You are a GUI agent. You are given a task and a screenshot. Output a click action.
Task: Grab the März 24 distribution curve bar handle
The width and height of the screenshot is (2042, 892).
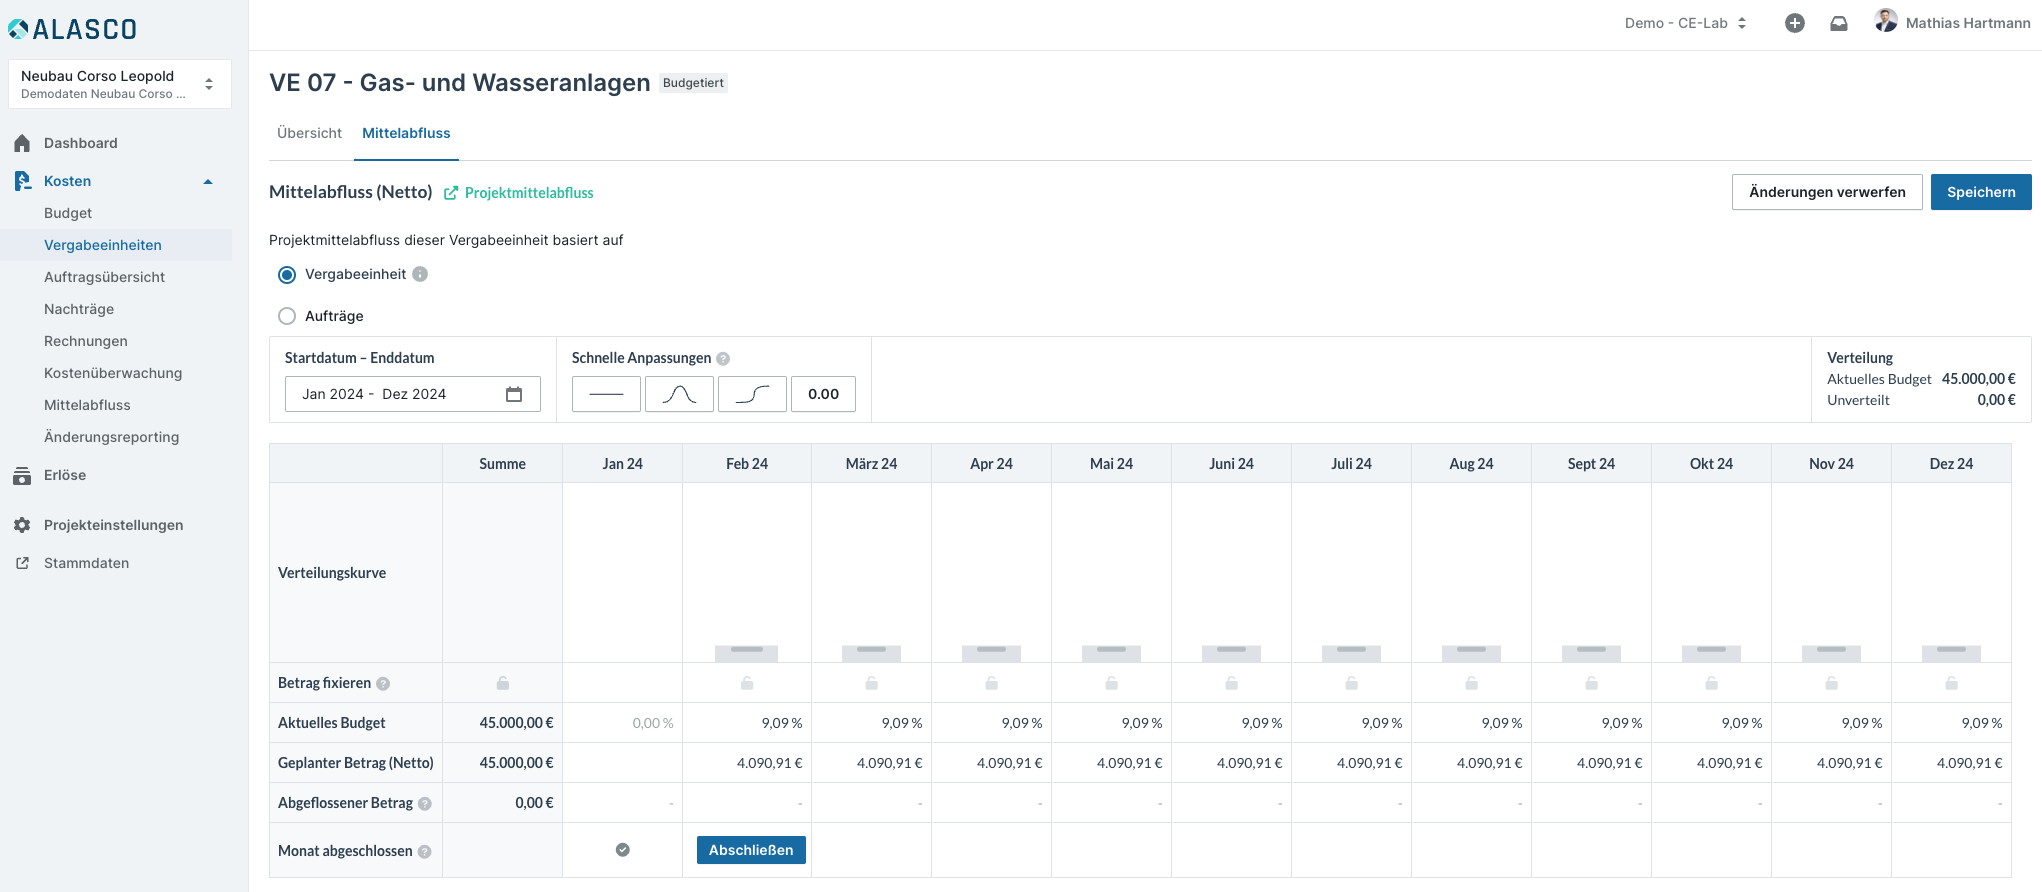(x=871, y=650)
